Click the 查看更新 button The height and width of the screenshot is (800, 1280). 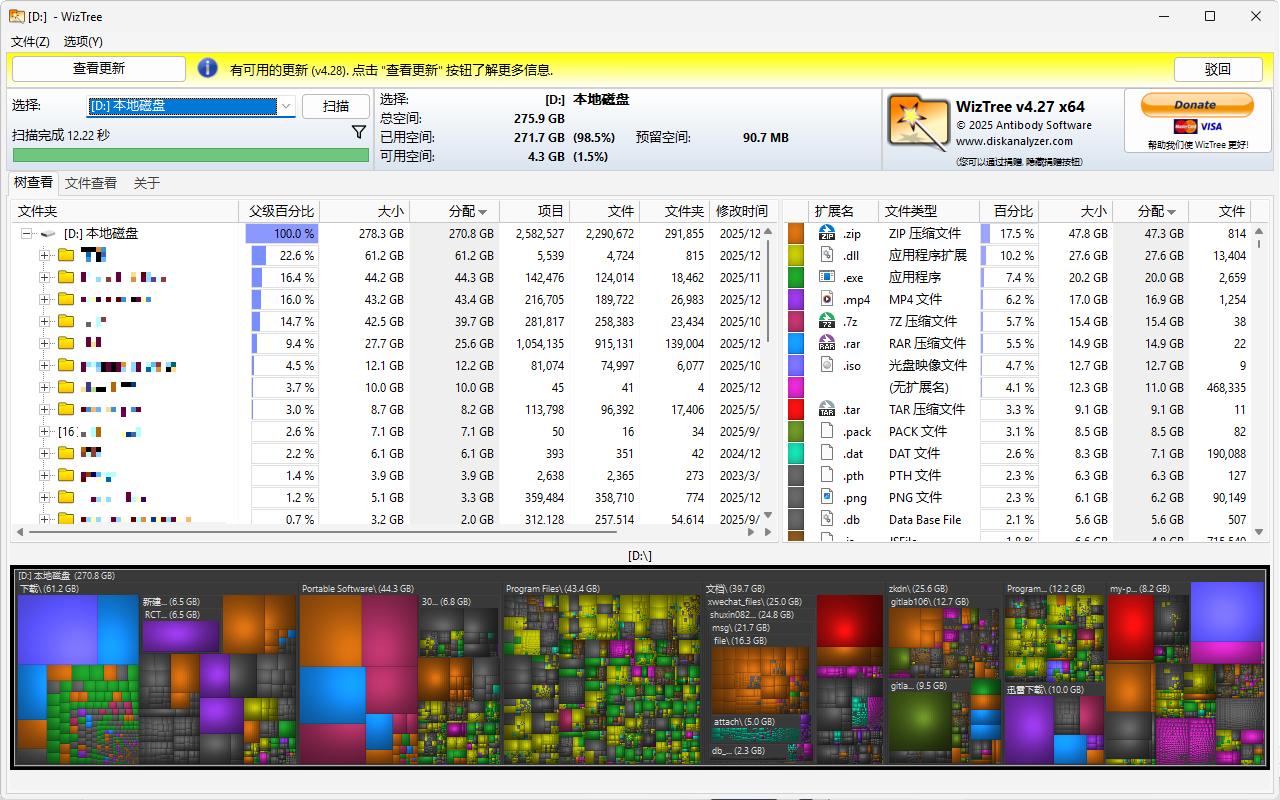coord(99,69)
